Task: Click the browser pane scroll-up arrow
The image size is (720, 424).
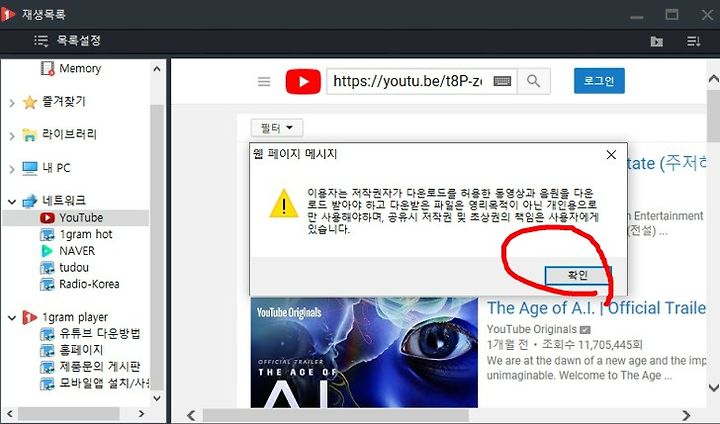Action: (714, 79)
